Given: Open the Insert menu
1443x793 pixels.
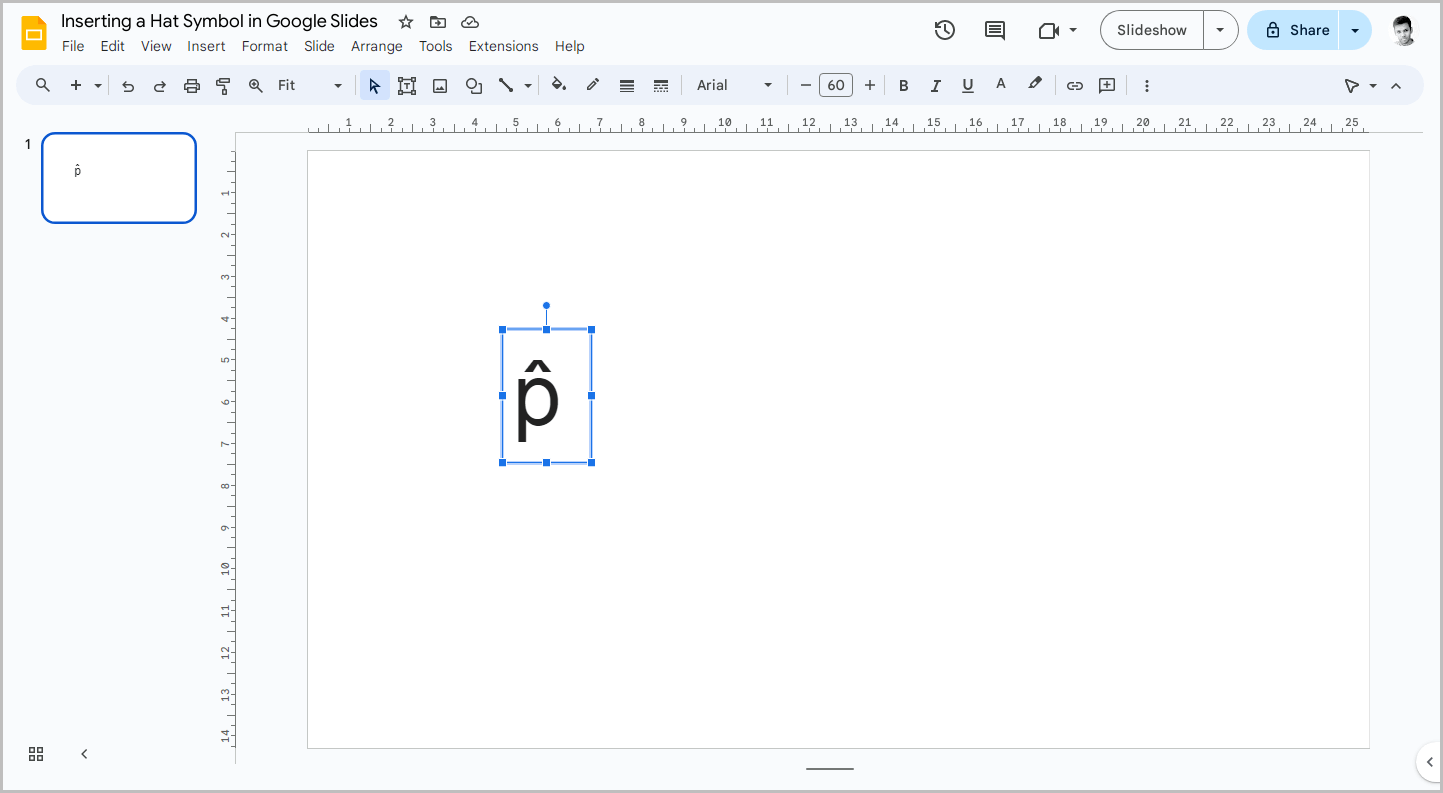Looking at the screenshot, I should click(206, 46).
